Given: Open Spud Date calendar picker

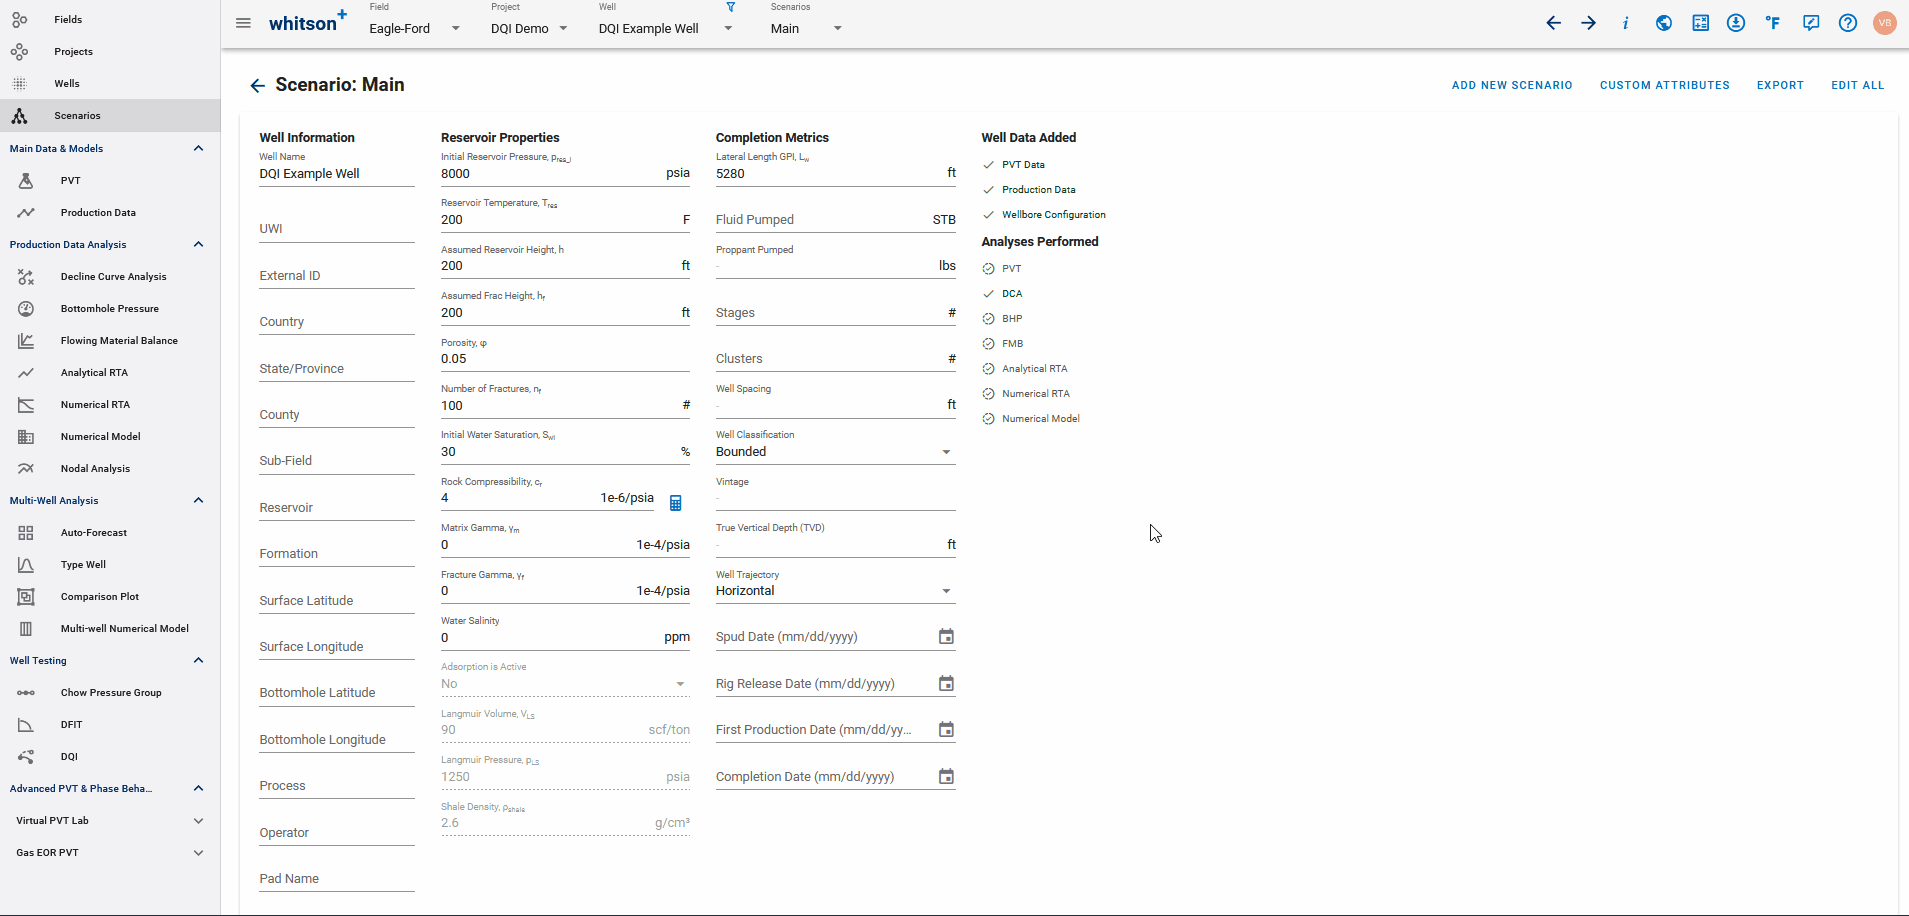Looking at the screenshot, I should [x=946, y=637].
